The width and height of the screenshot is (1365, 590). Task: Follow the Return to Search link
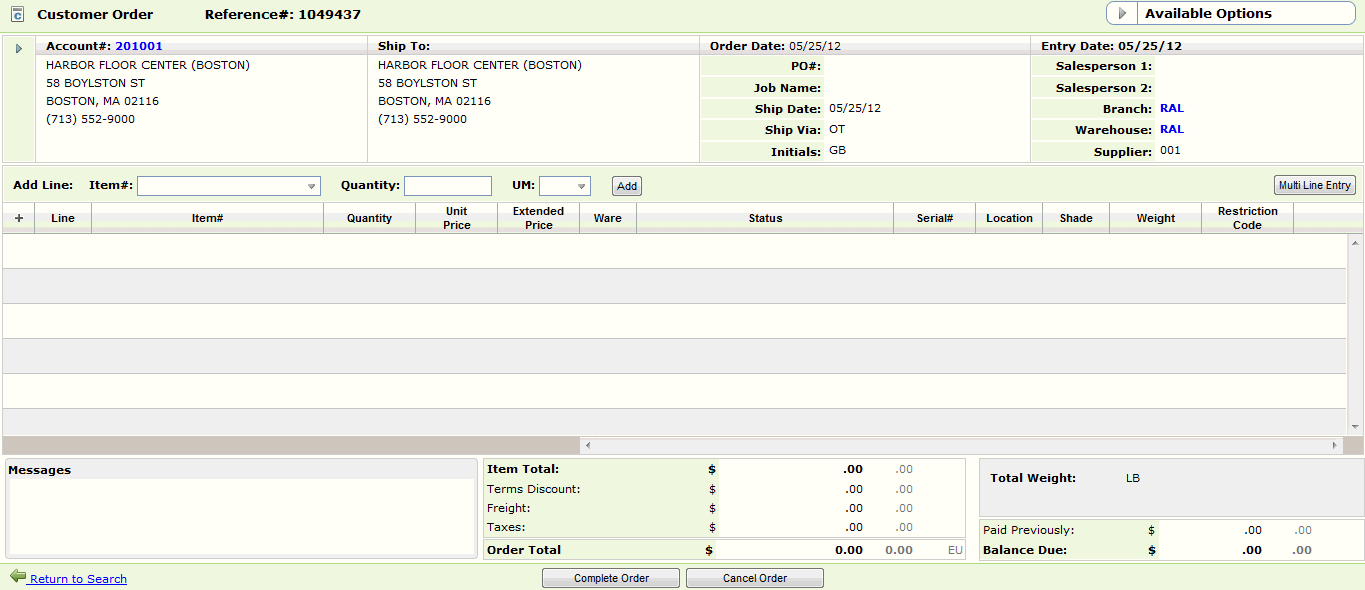click(x=78, y=579)
